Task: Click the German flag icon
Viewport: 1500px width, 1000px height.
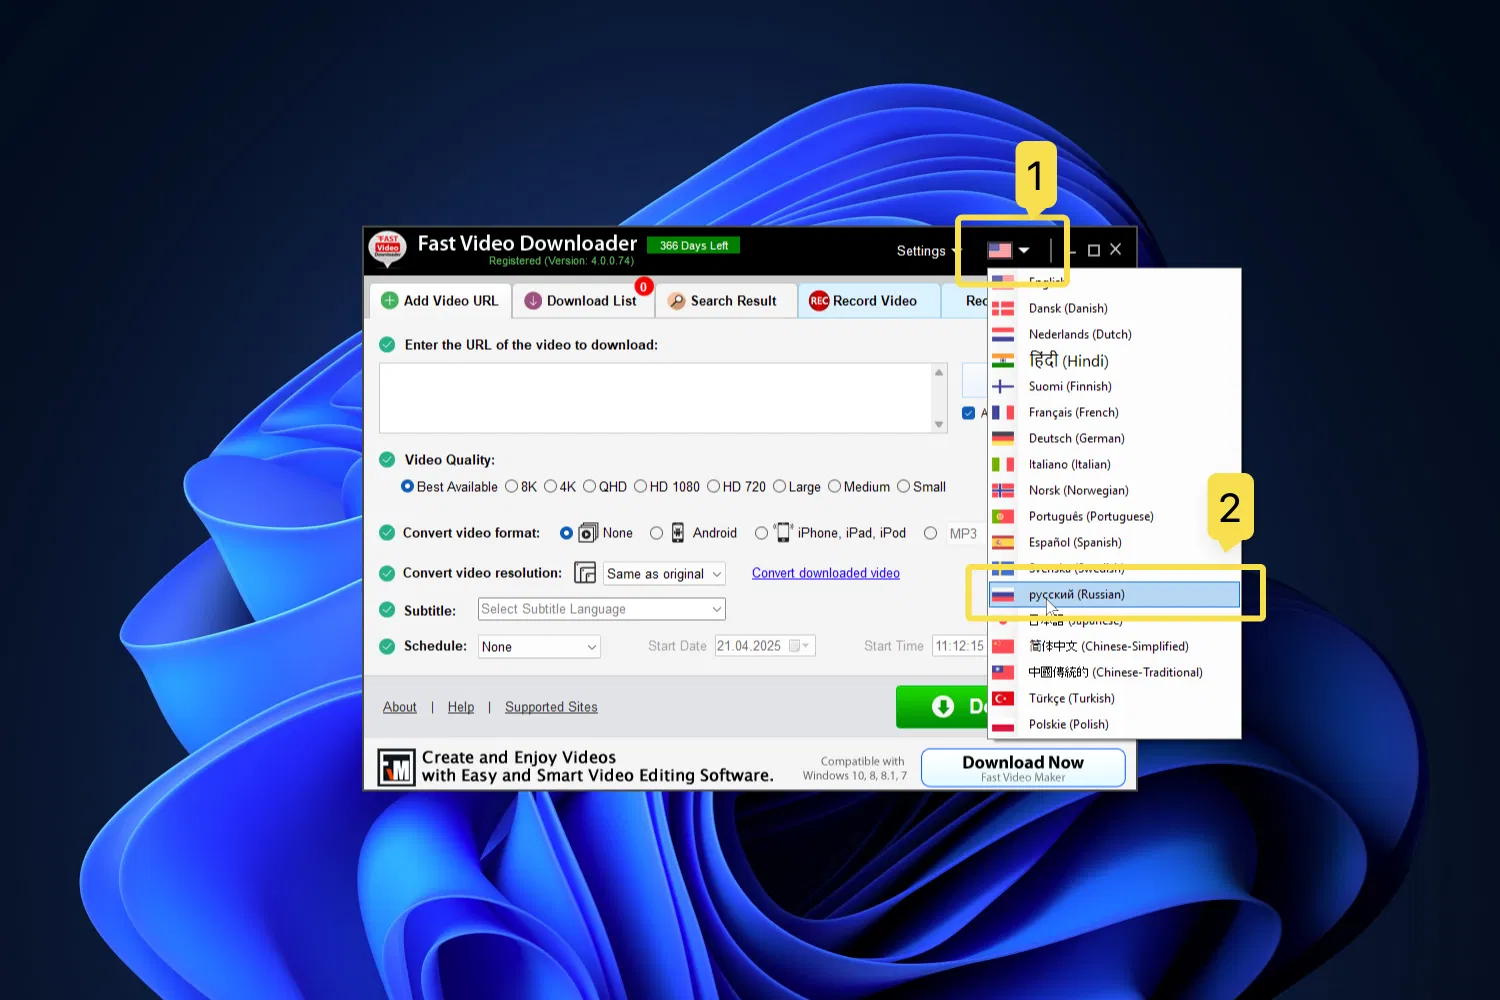Action: click(x=1003, y=439)
